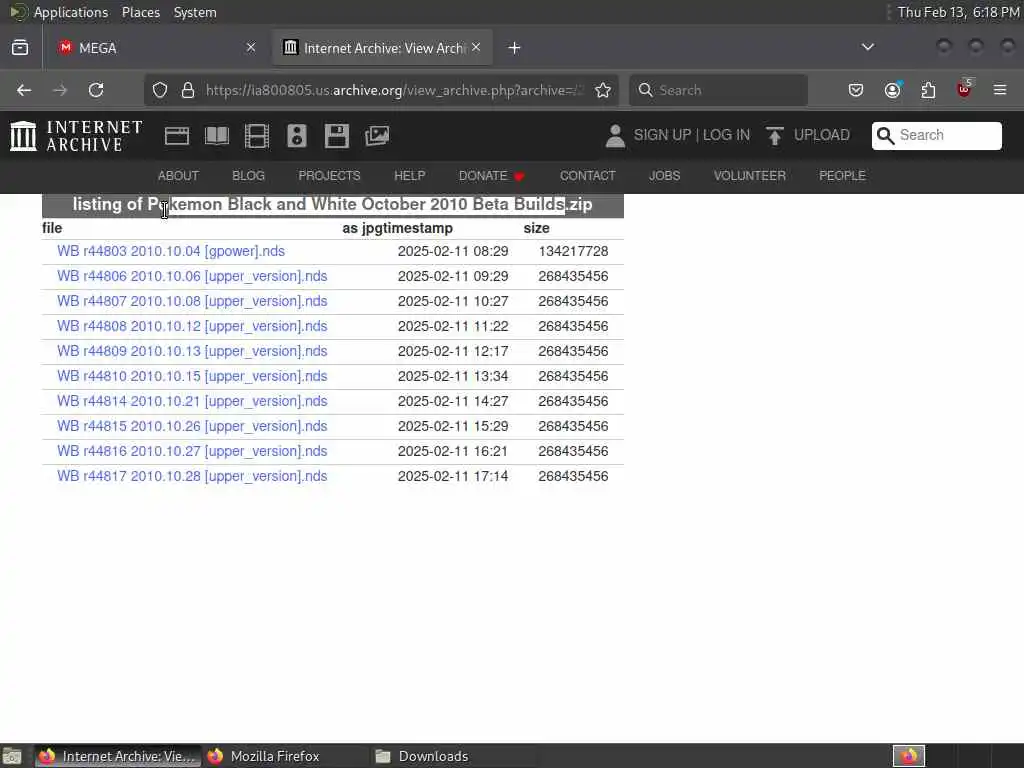Click the site security padlock icon
The image size is (1024, 768).
click(188, 90)
